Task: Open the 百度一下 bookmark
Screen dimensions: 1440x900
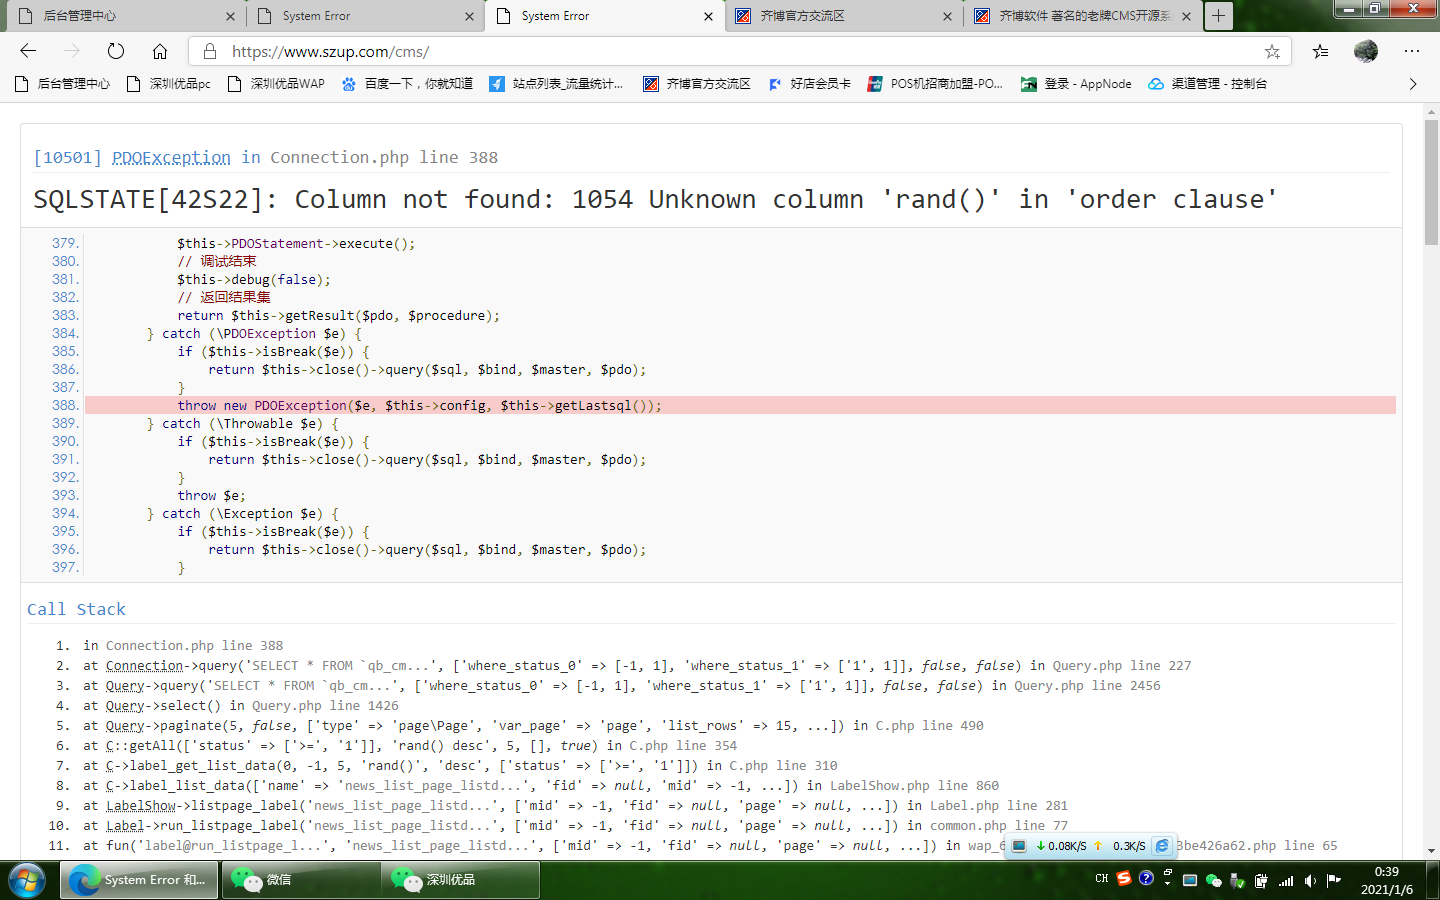Action: pyautogui.click(x=407, y=84)
